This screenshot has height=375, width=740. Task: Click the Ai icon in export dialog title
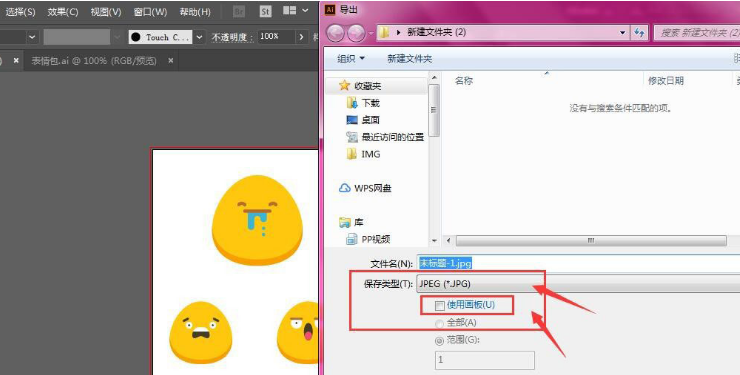330,9
